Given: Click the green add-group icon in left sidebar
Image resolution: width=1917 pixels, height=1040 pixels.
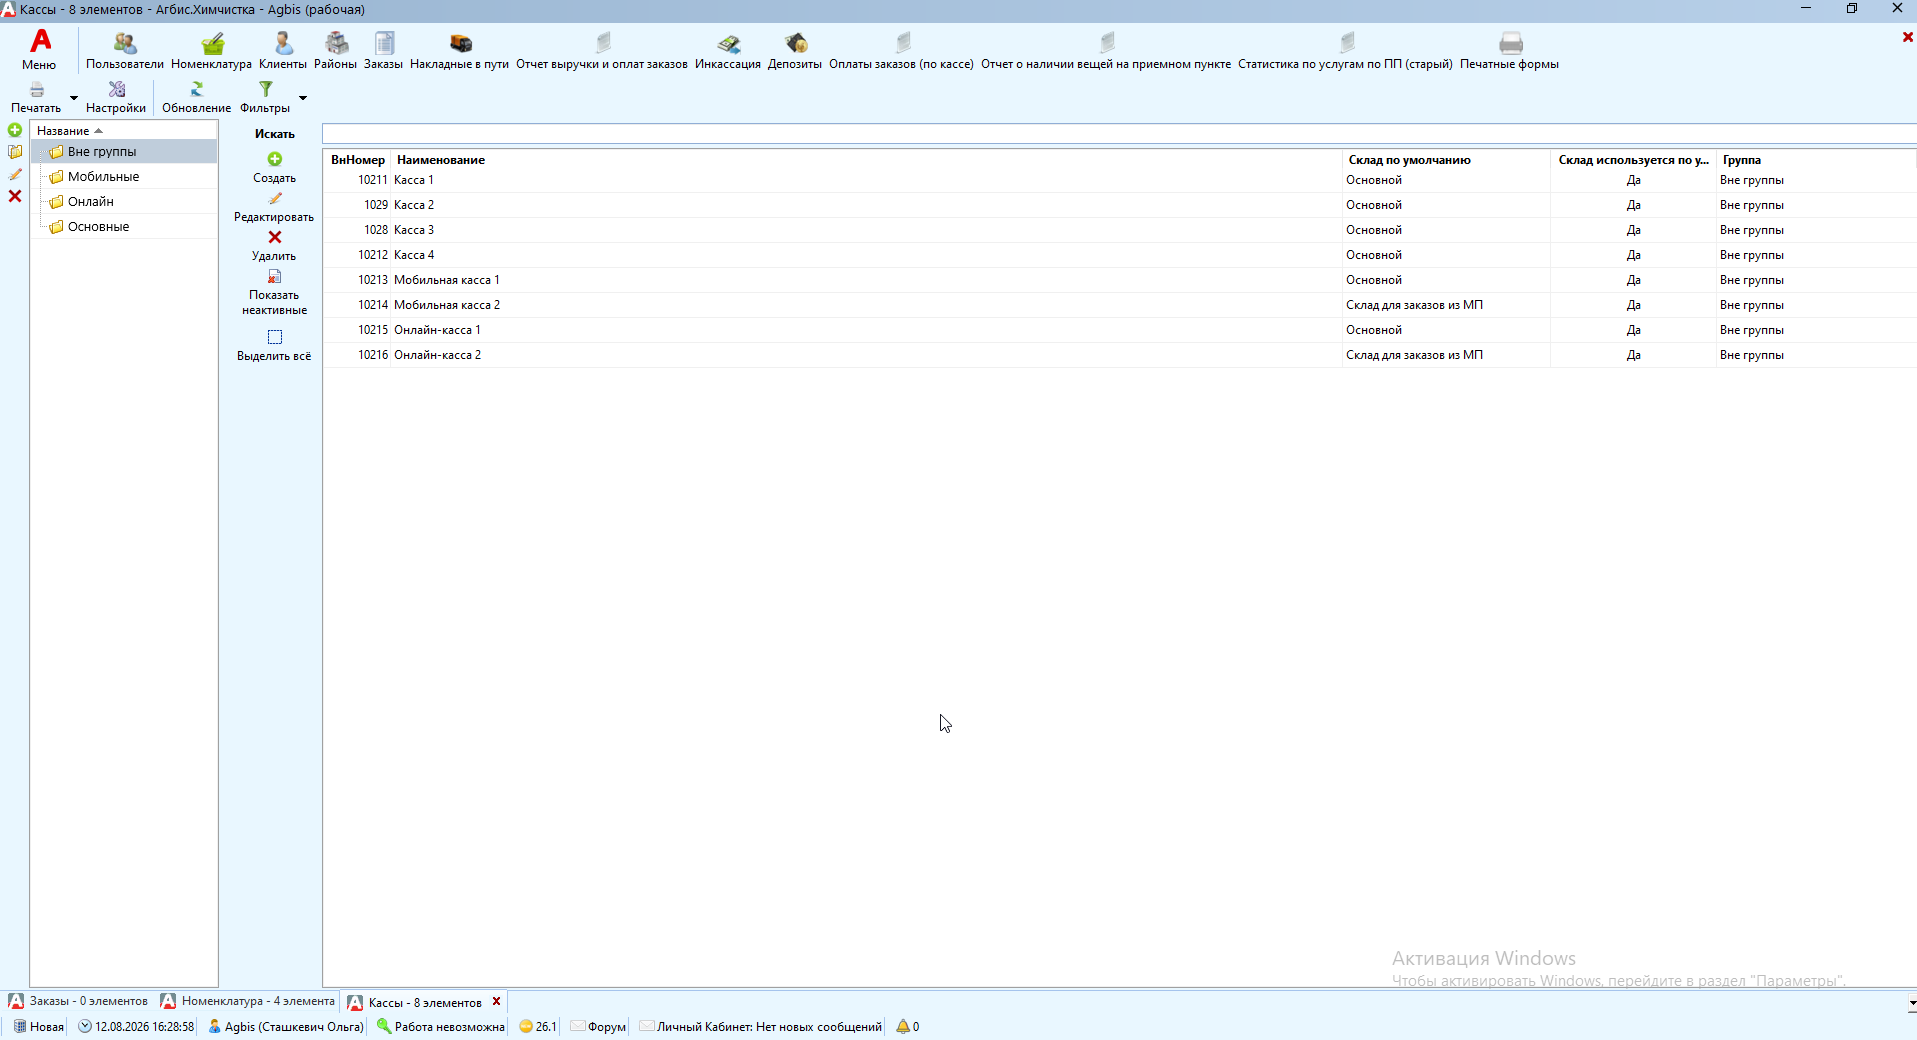Looking at the screenshot, I should 15,130.
